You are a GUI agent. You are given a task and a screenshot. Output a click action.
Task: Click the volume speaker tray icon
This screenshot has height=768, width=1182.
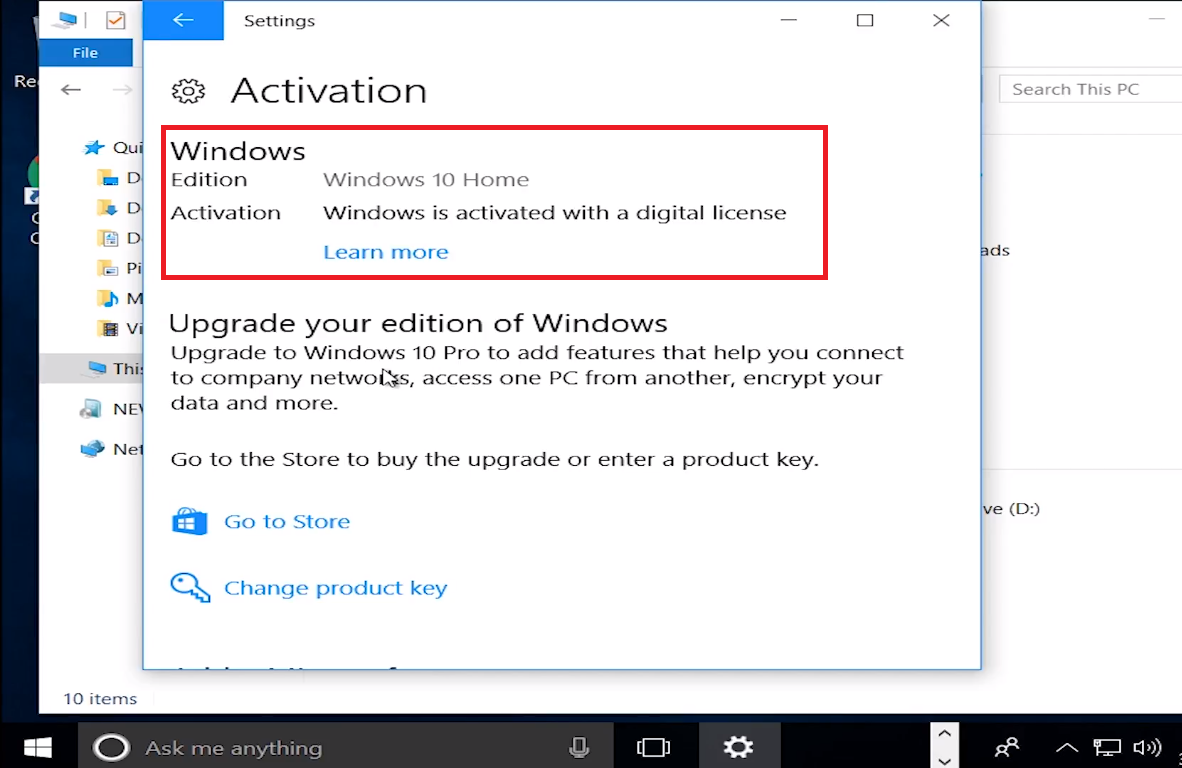pos(1146,747)
